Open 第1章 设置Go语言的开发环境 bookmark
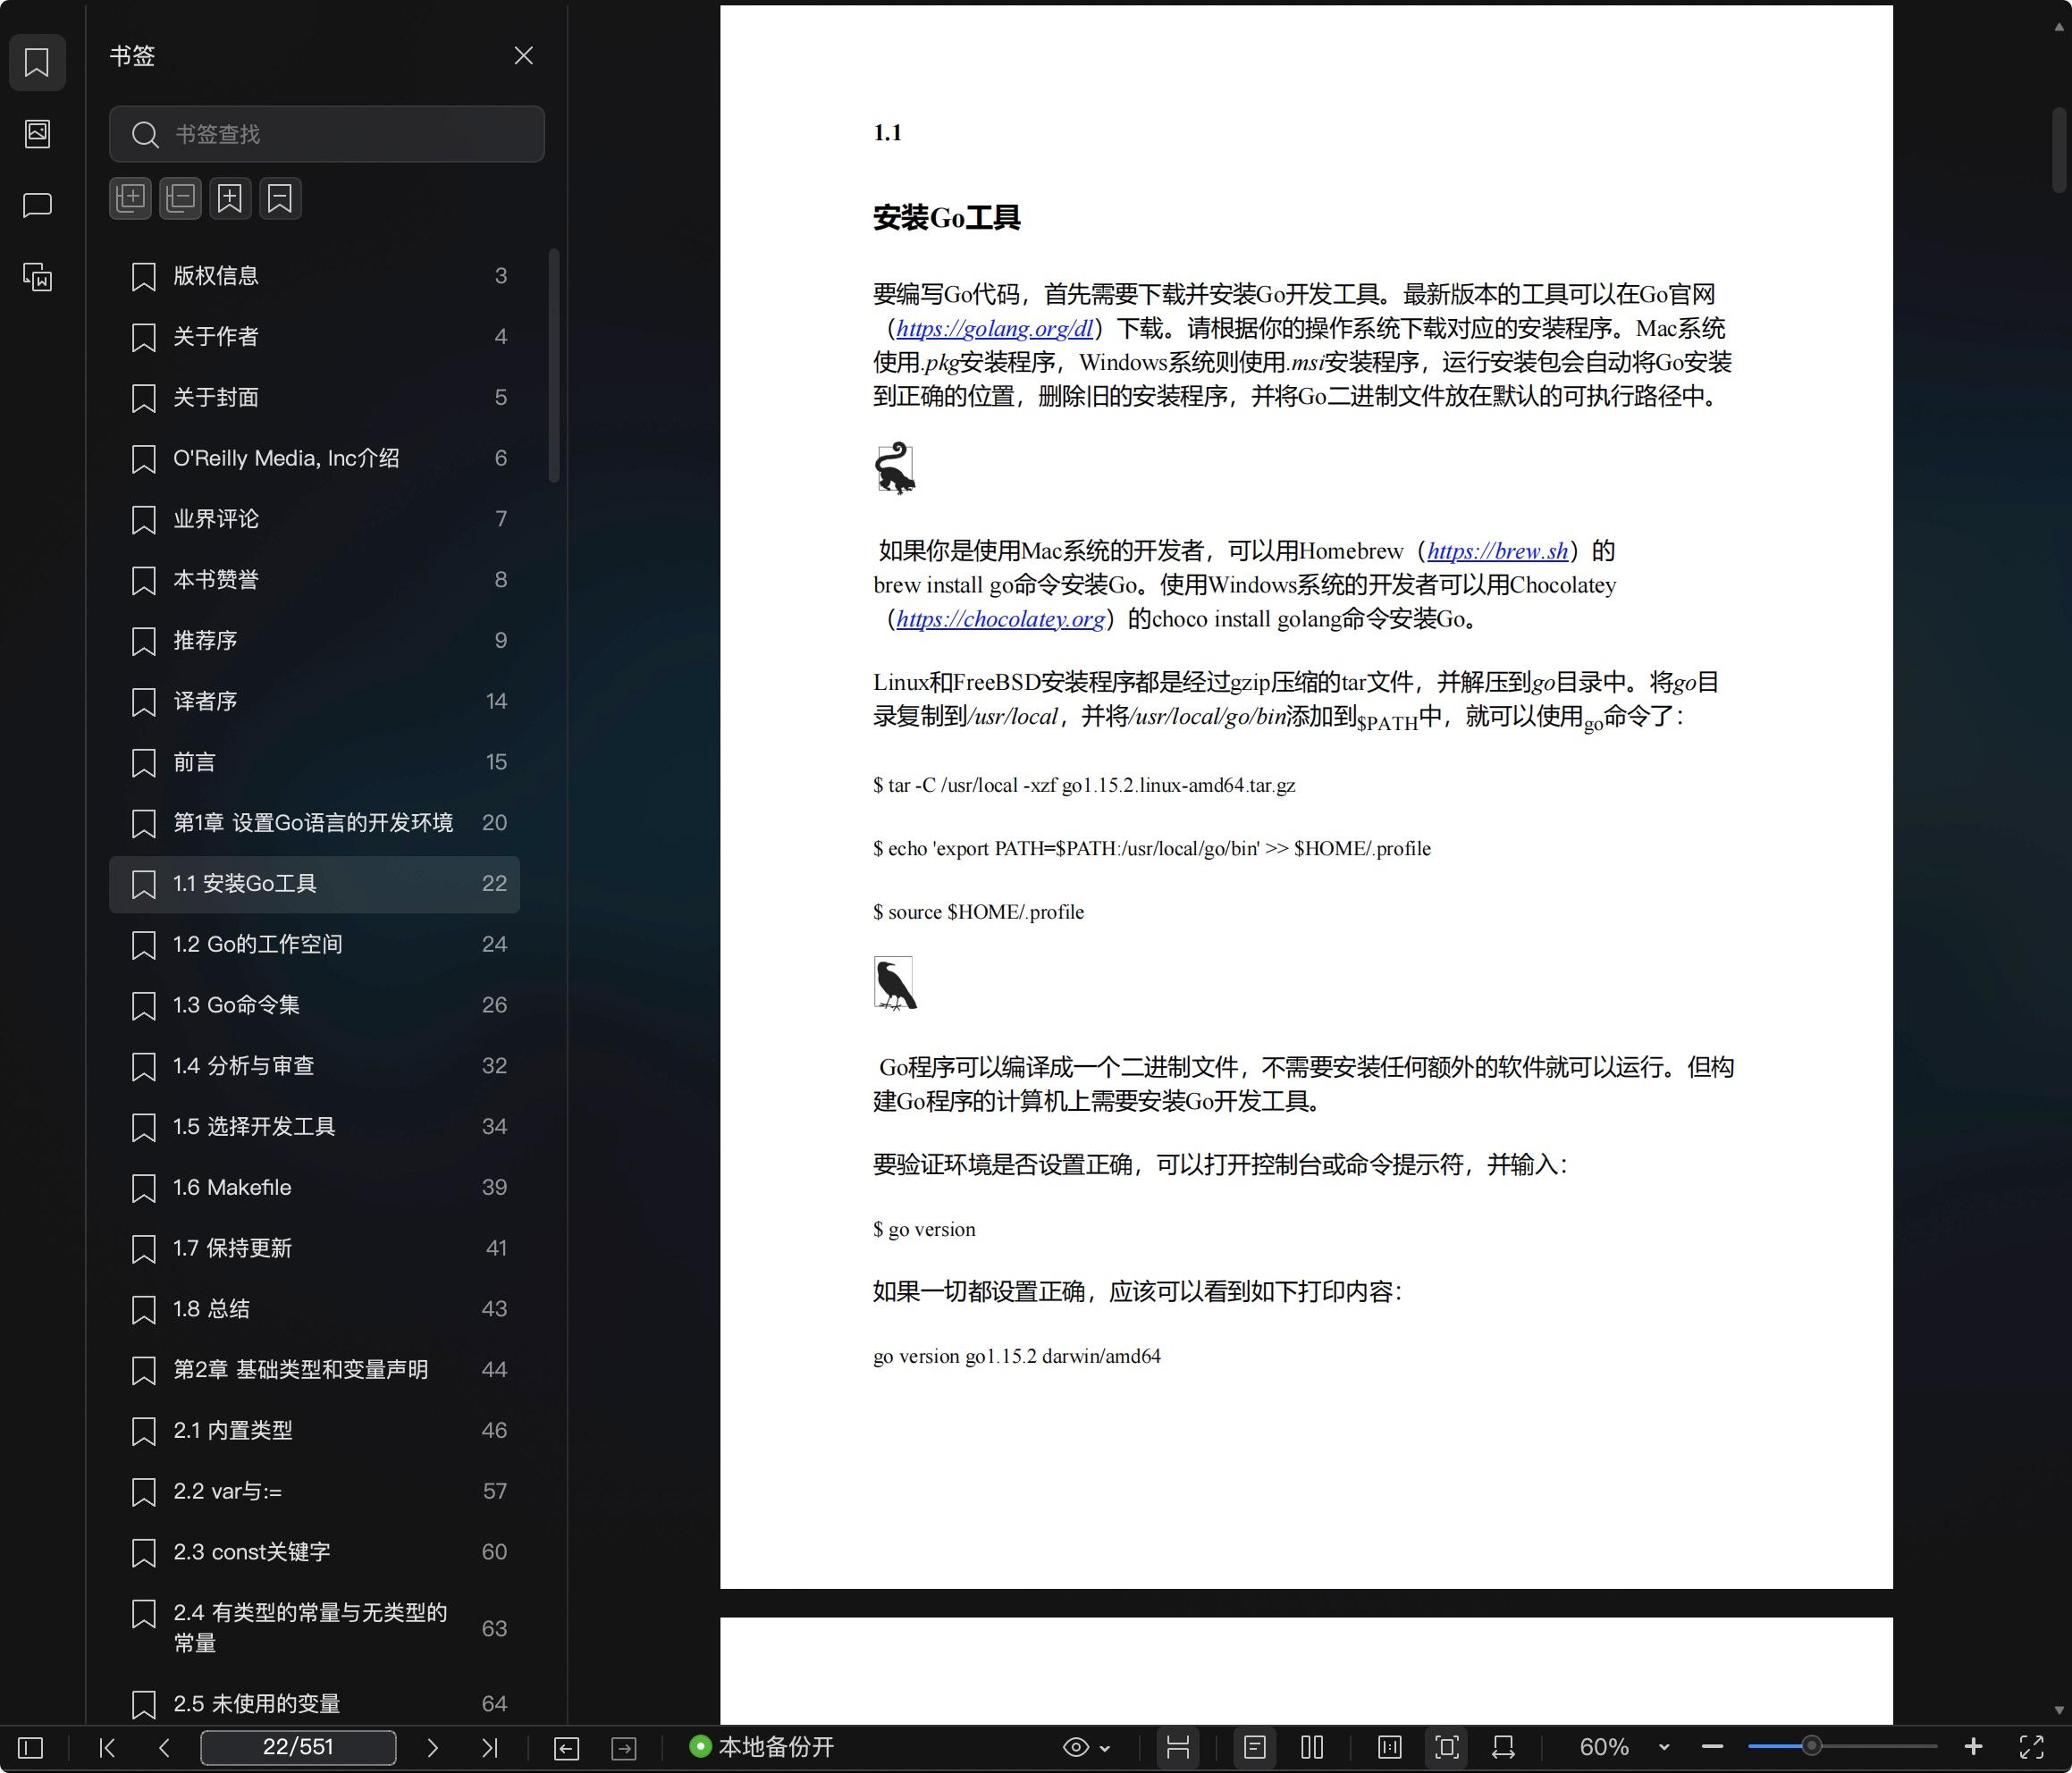Viewport: 2072px width, 1773px height. pos(315,823)
